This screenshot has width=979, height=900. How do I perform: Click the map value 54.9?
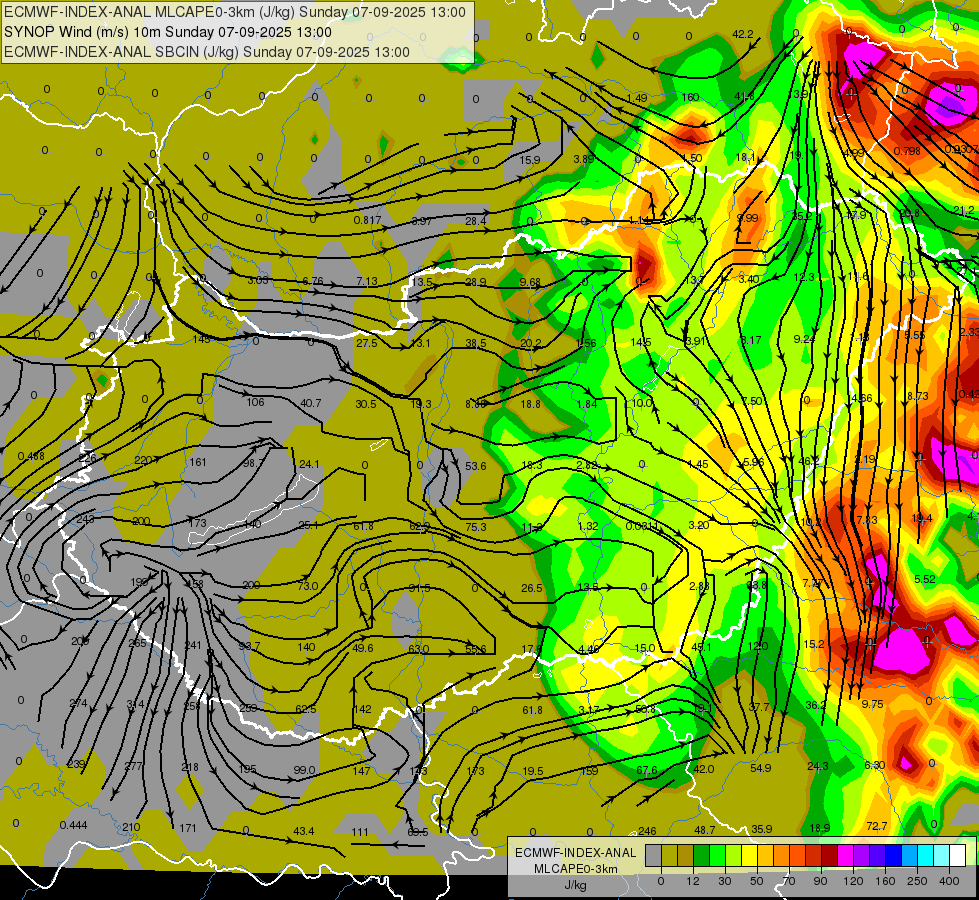pyautogui.click(x=760, y=768)
